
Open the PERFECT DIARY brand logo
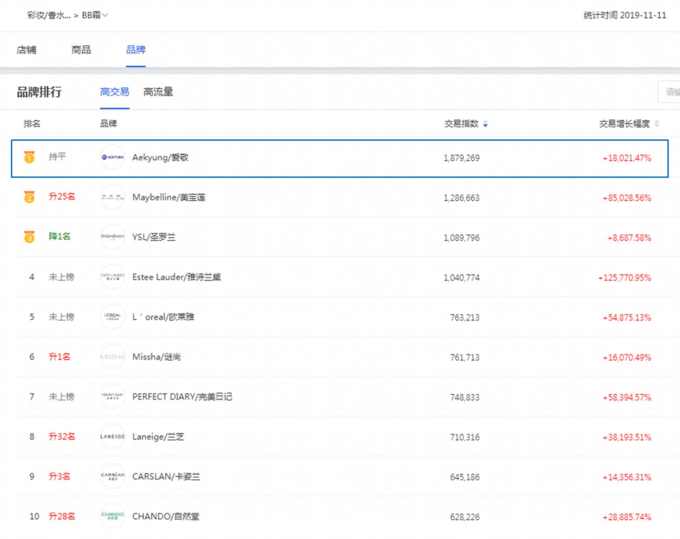pyautogui.click(x=113, y=396)
